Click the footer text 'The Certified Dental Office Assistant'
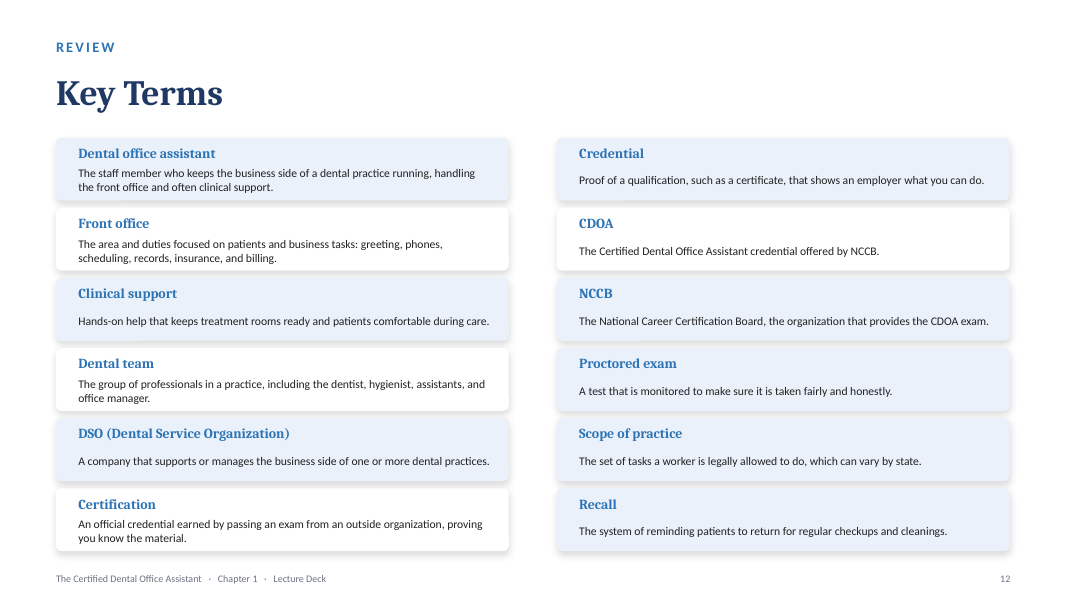 (129, 579)
